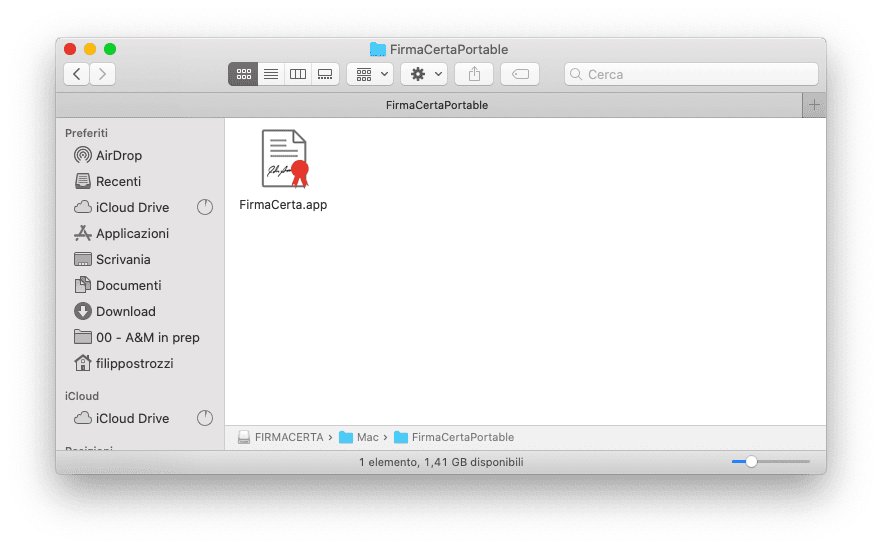The image size is (882, 548).
Task: Click FirmaCertaPortable in path bar
Action: coord(454,437)
